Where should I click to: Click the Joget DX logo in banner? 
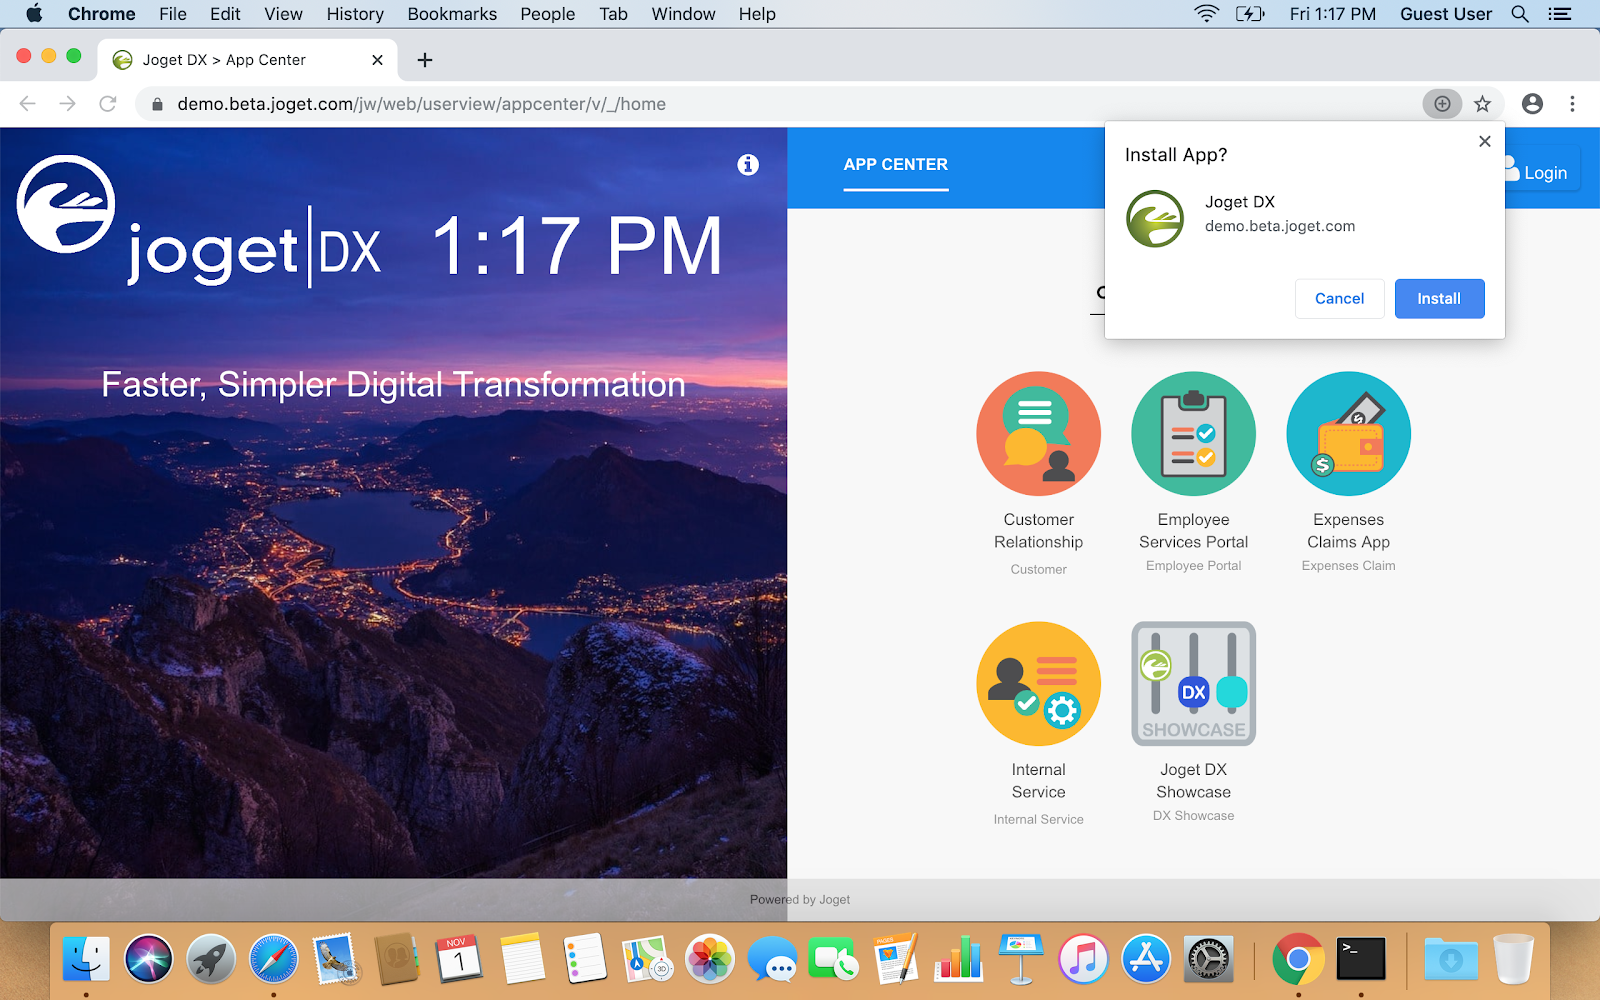click(200, 220)
